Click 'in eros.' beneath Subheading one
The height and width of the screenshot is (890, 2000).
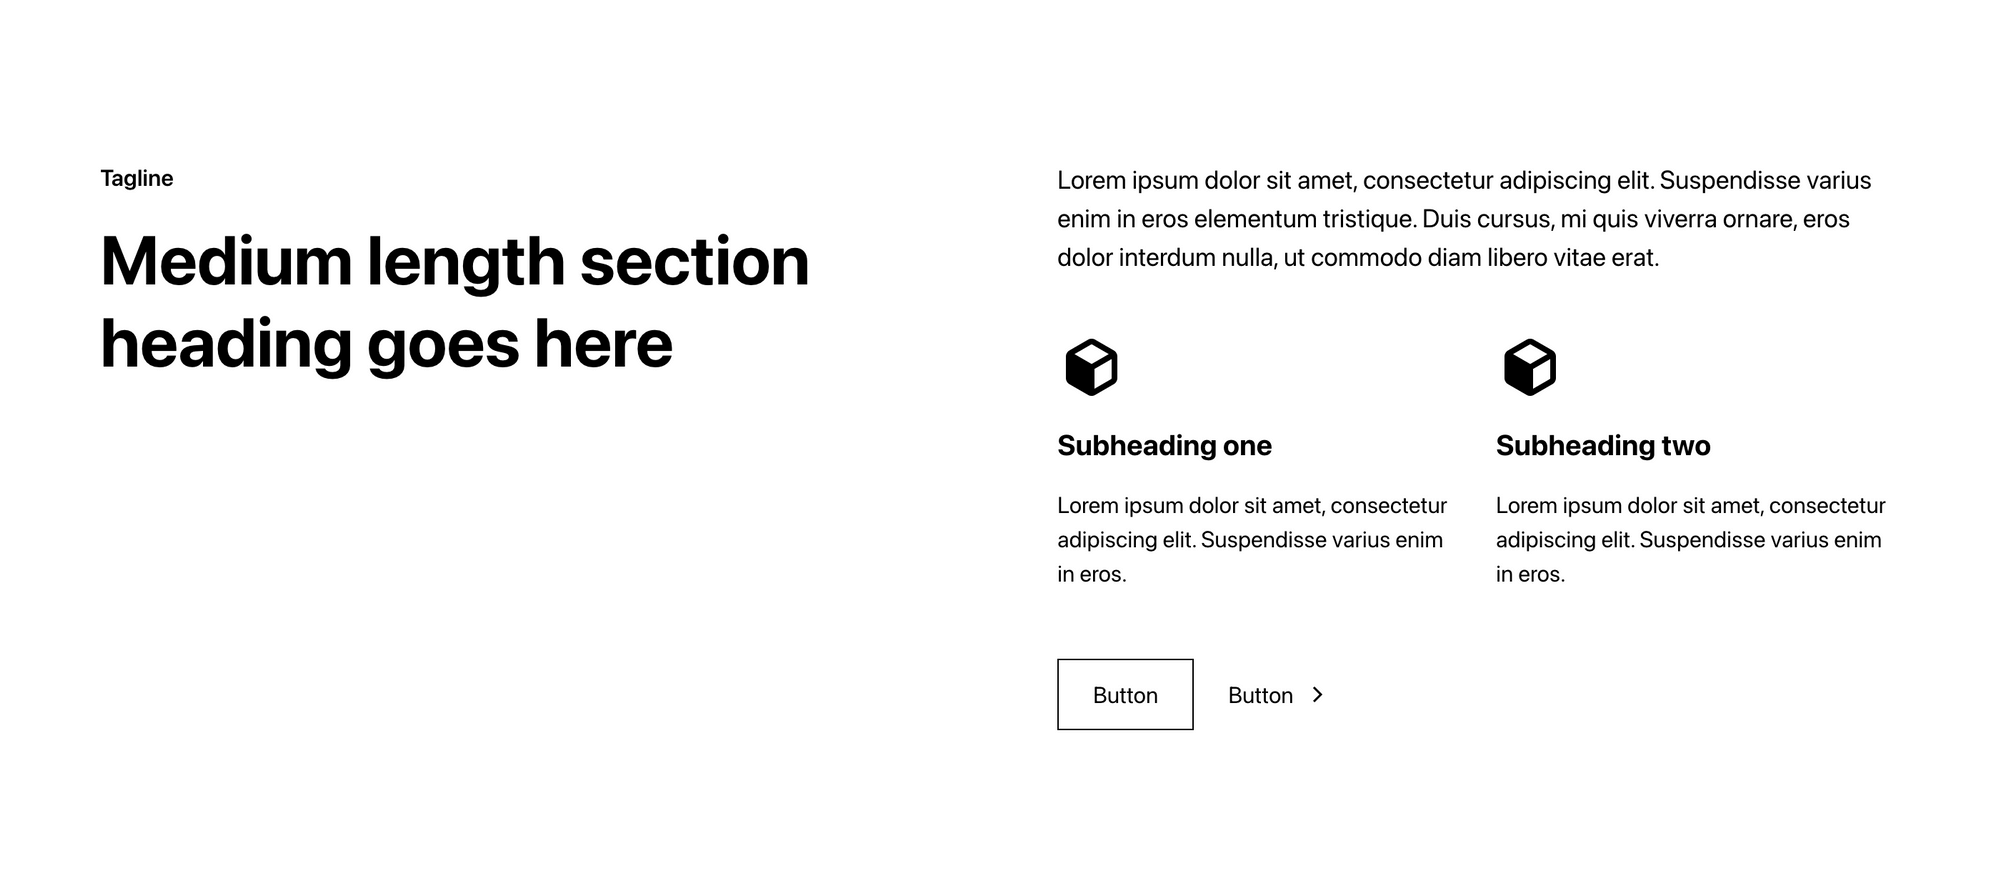tap(1091, 574)
